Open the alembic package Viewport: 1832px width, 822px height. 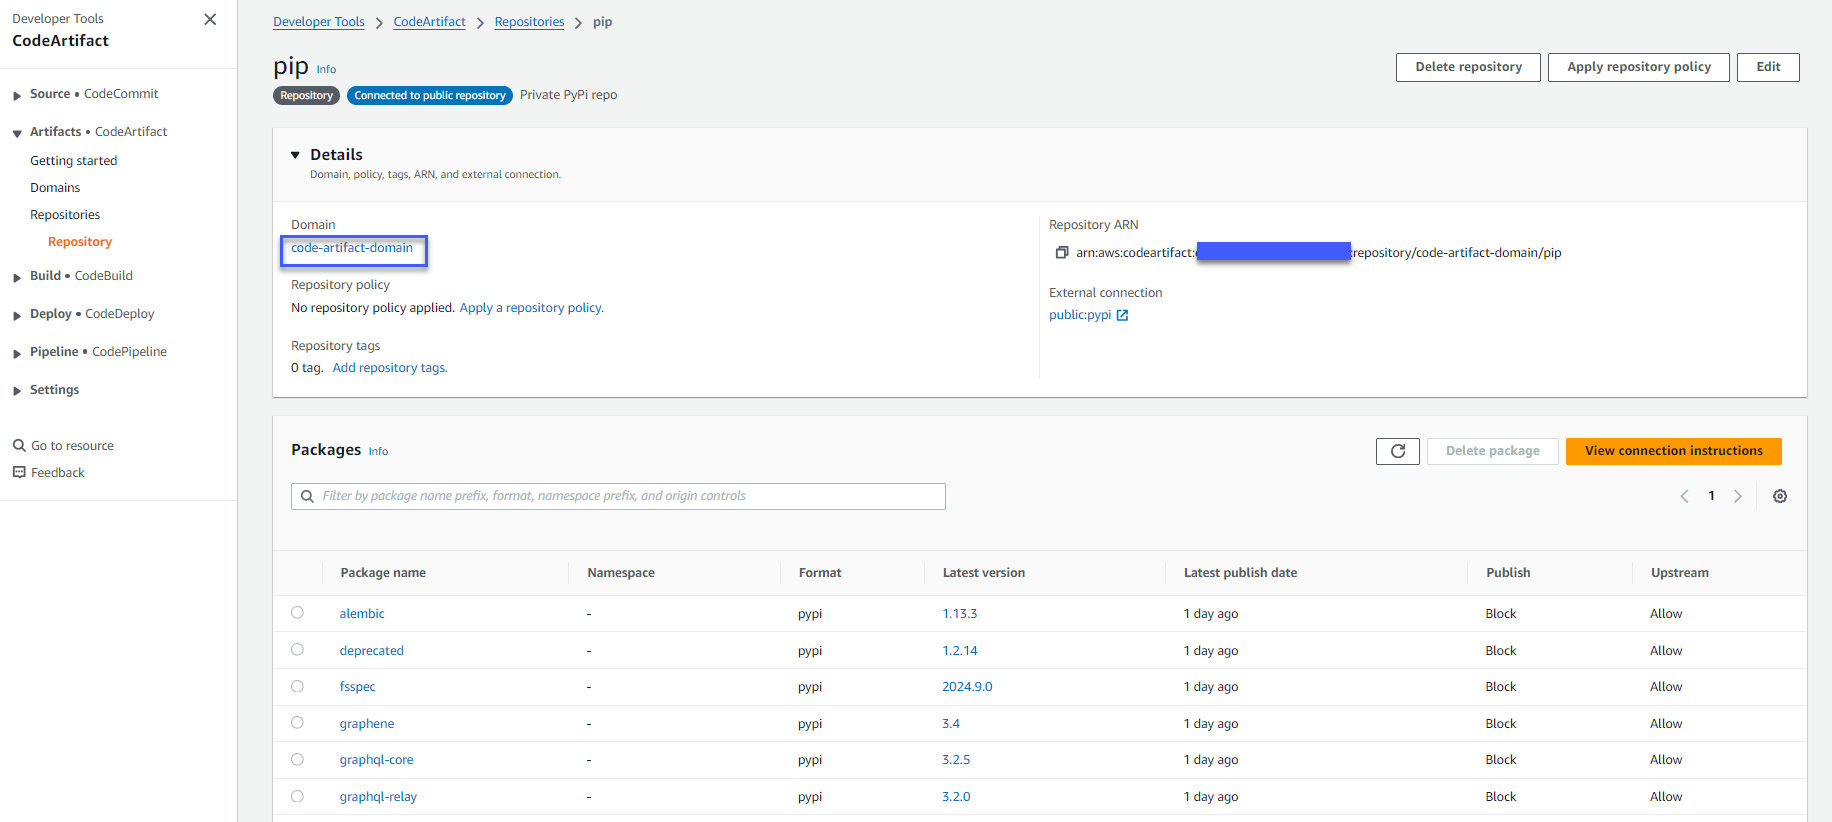tap(362, 614)
